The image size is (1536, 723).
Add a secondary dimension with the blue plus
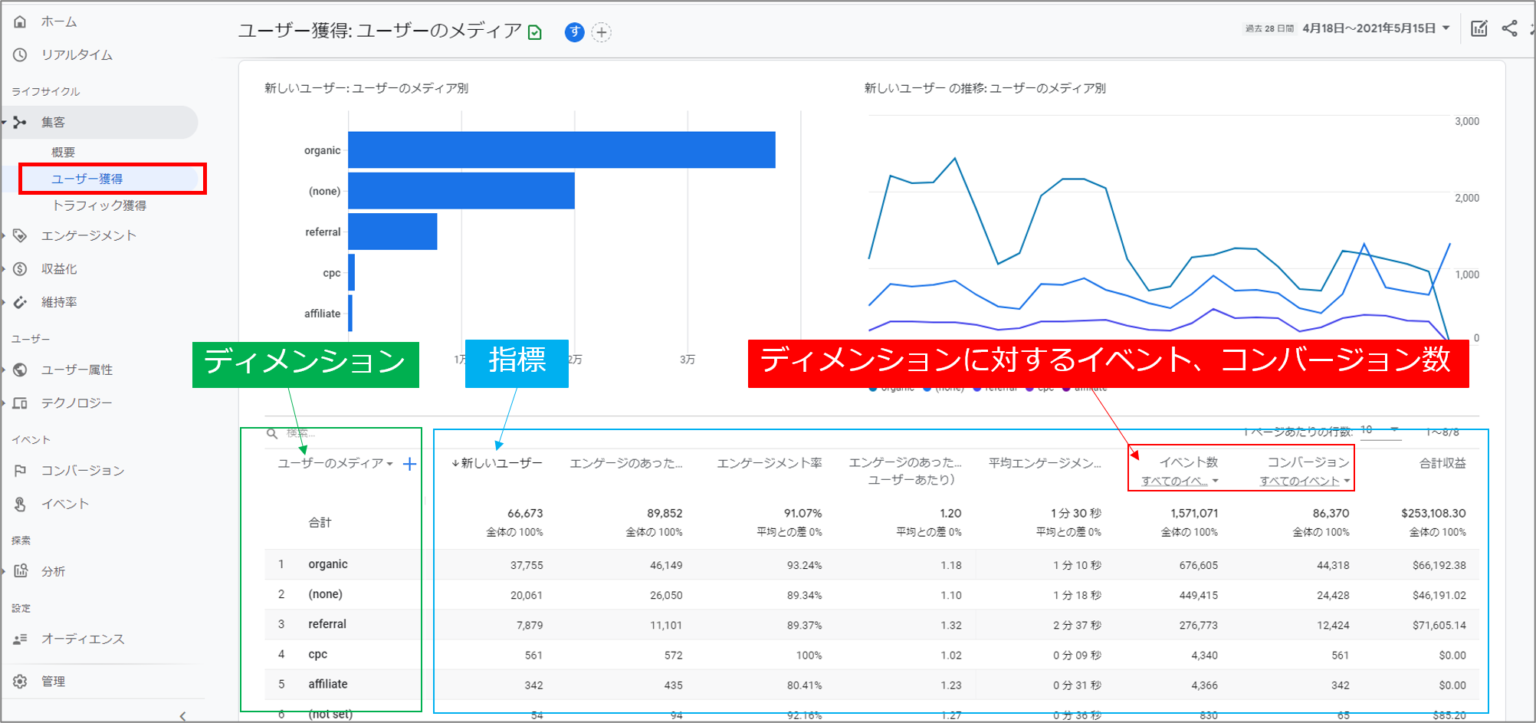click(409, 464)
